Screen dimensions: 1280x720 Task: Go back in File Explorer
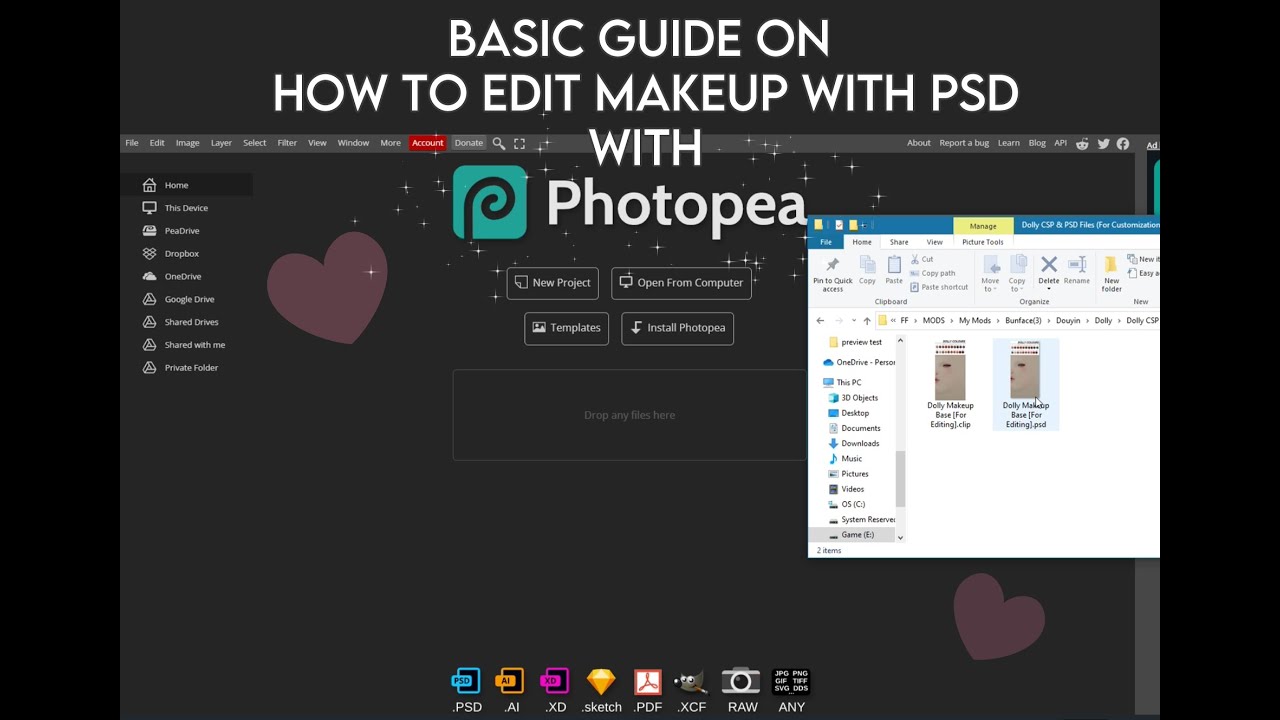pos(820,321)
